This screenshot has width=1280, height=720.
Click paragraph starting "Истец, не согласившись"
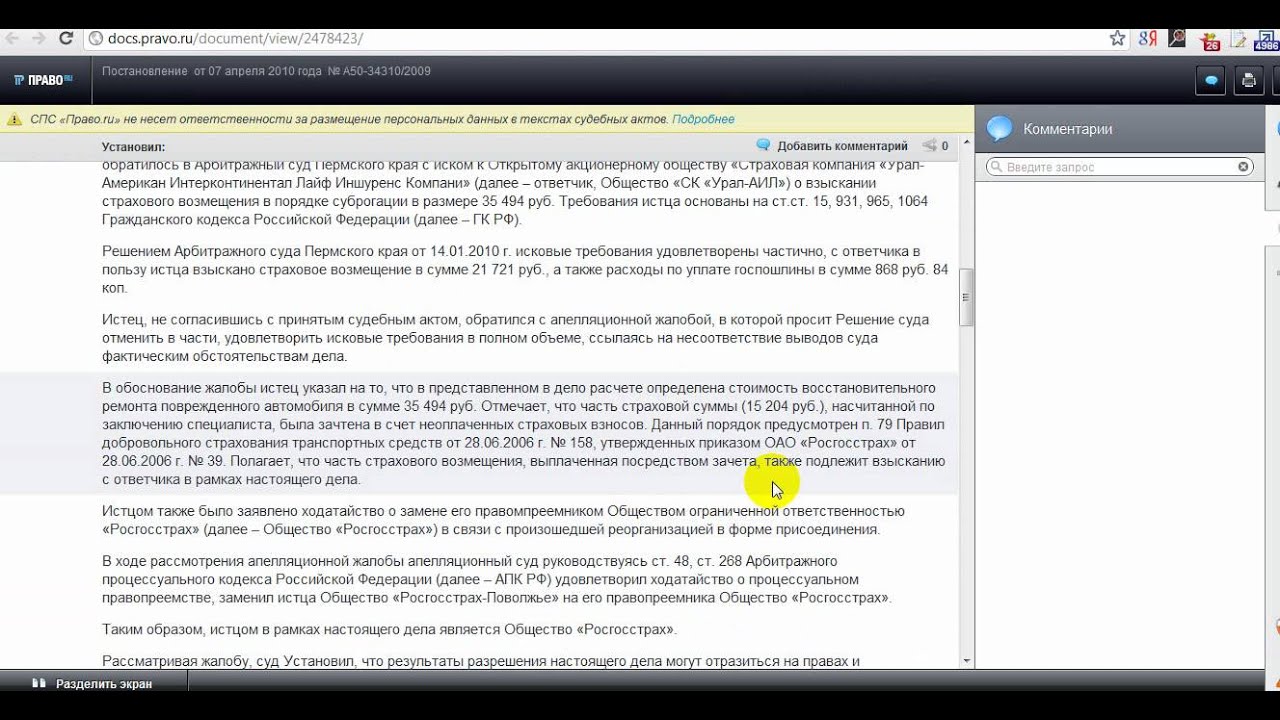[x=515, y=338]
